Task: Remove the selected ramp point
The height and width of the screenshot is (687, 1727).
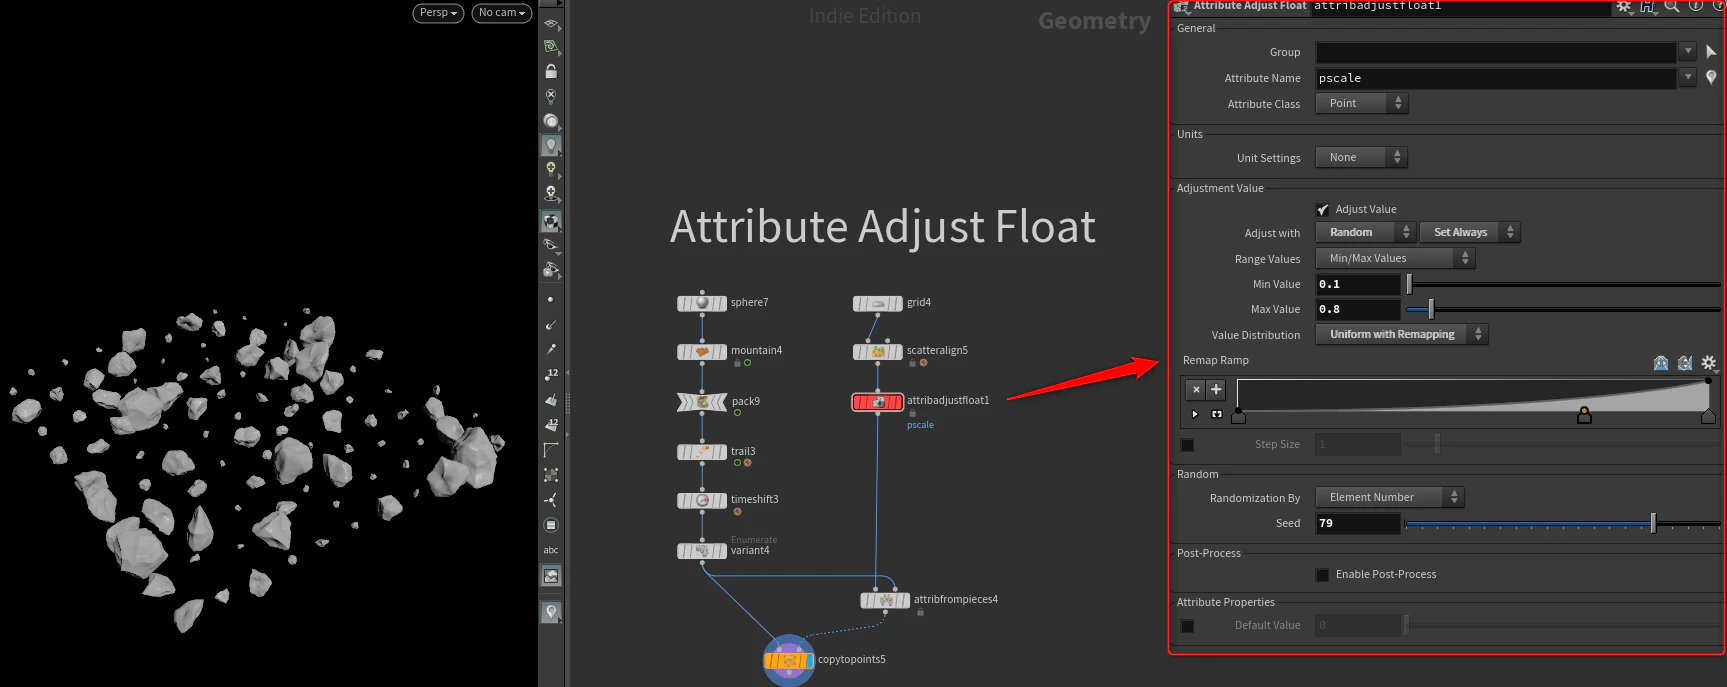Action: [1196, 390]
